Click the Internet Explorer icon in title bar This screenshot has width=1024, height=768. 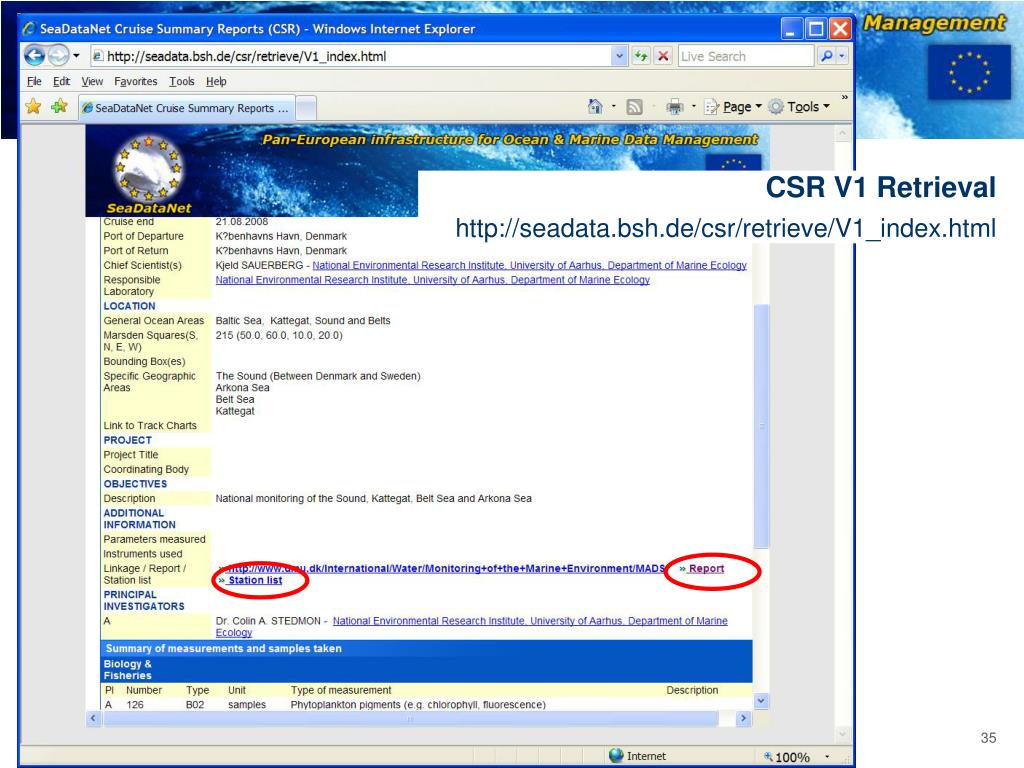click(x=29, y=29)
